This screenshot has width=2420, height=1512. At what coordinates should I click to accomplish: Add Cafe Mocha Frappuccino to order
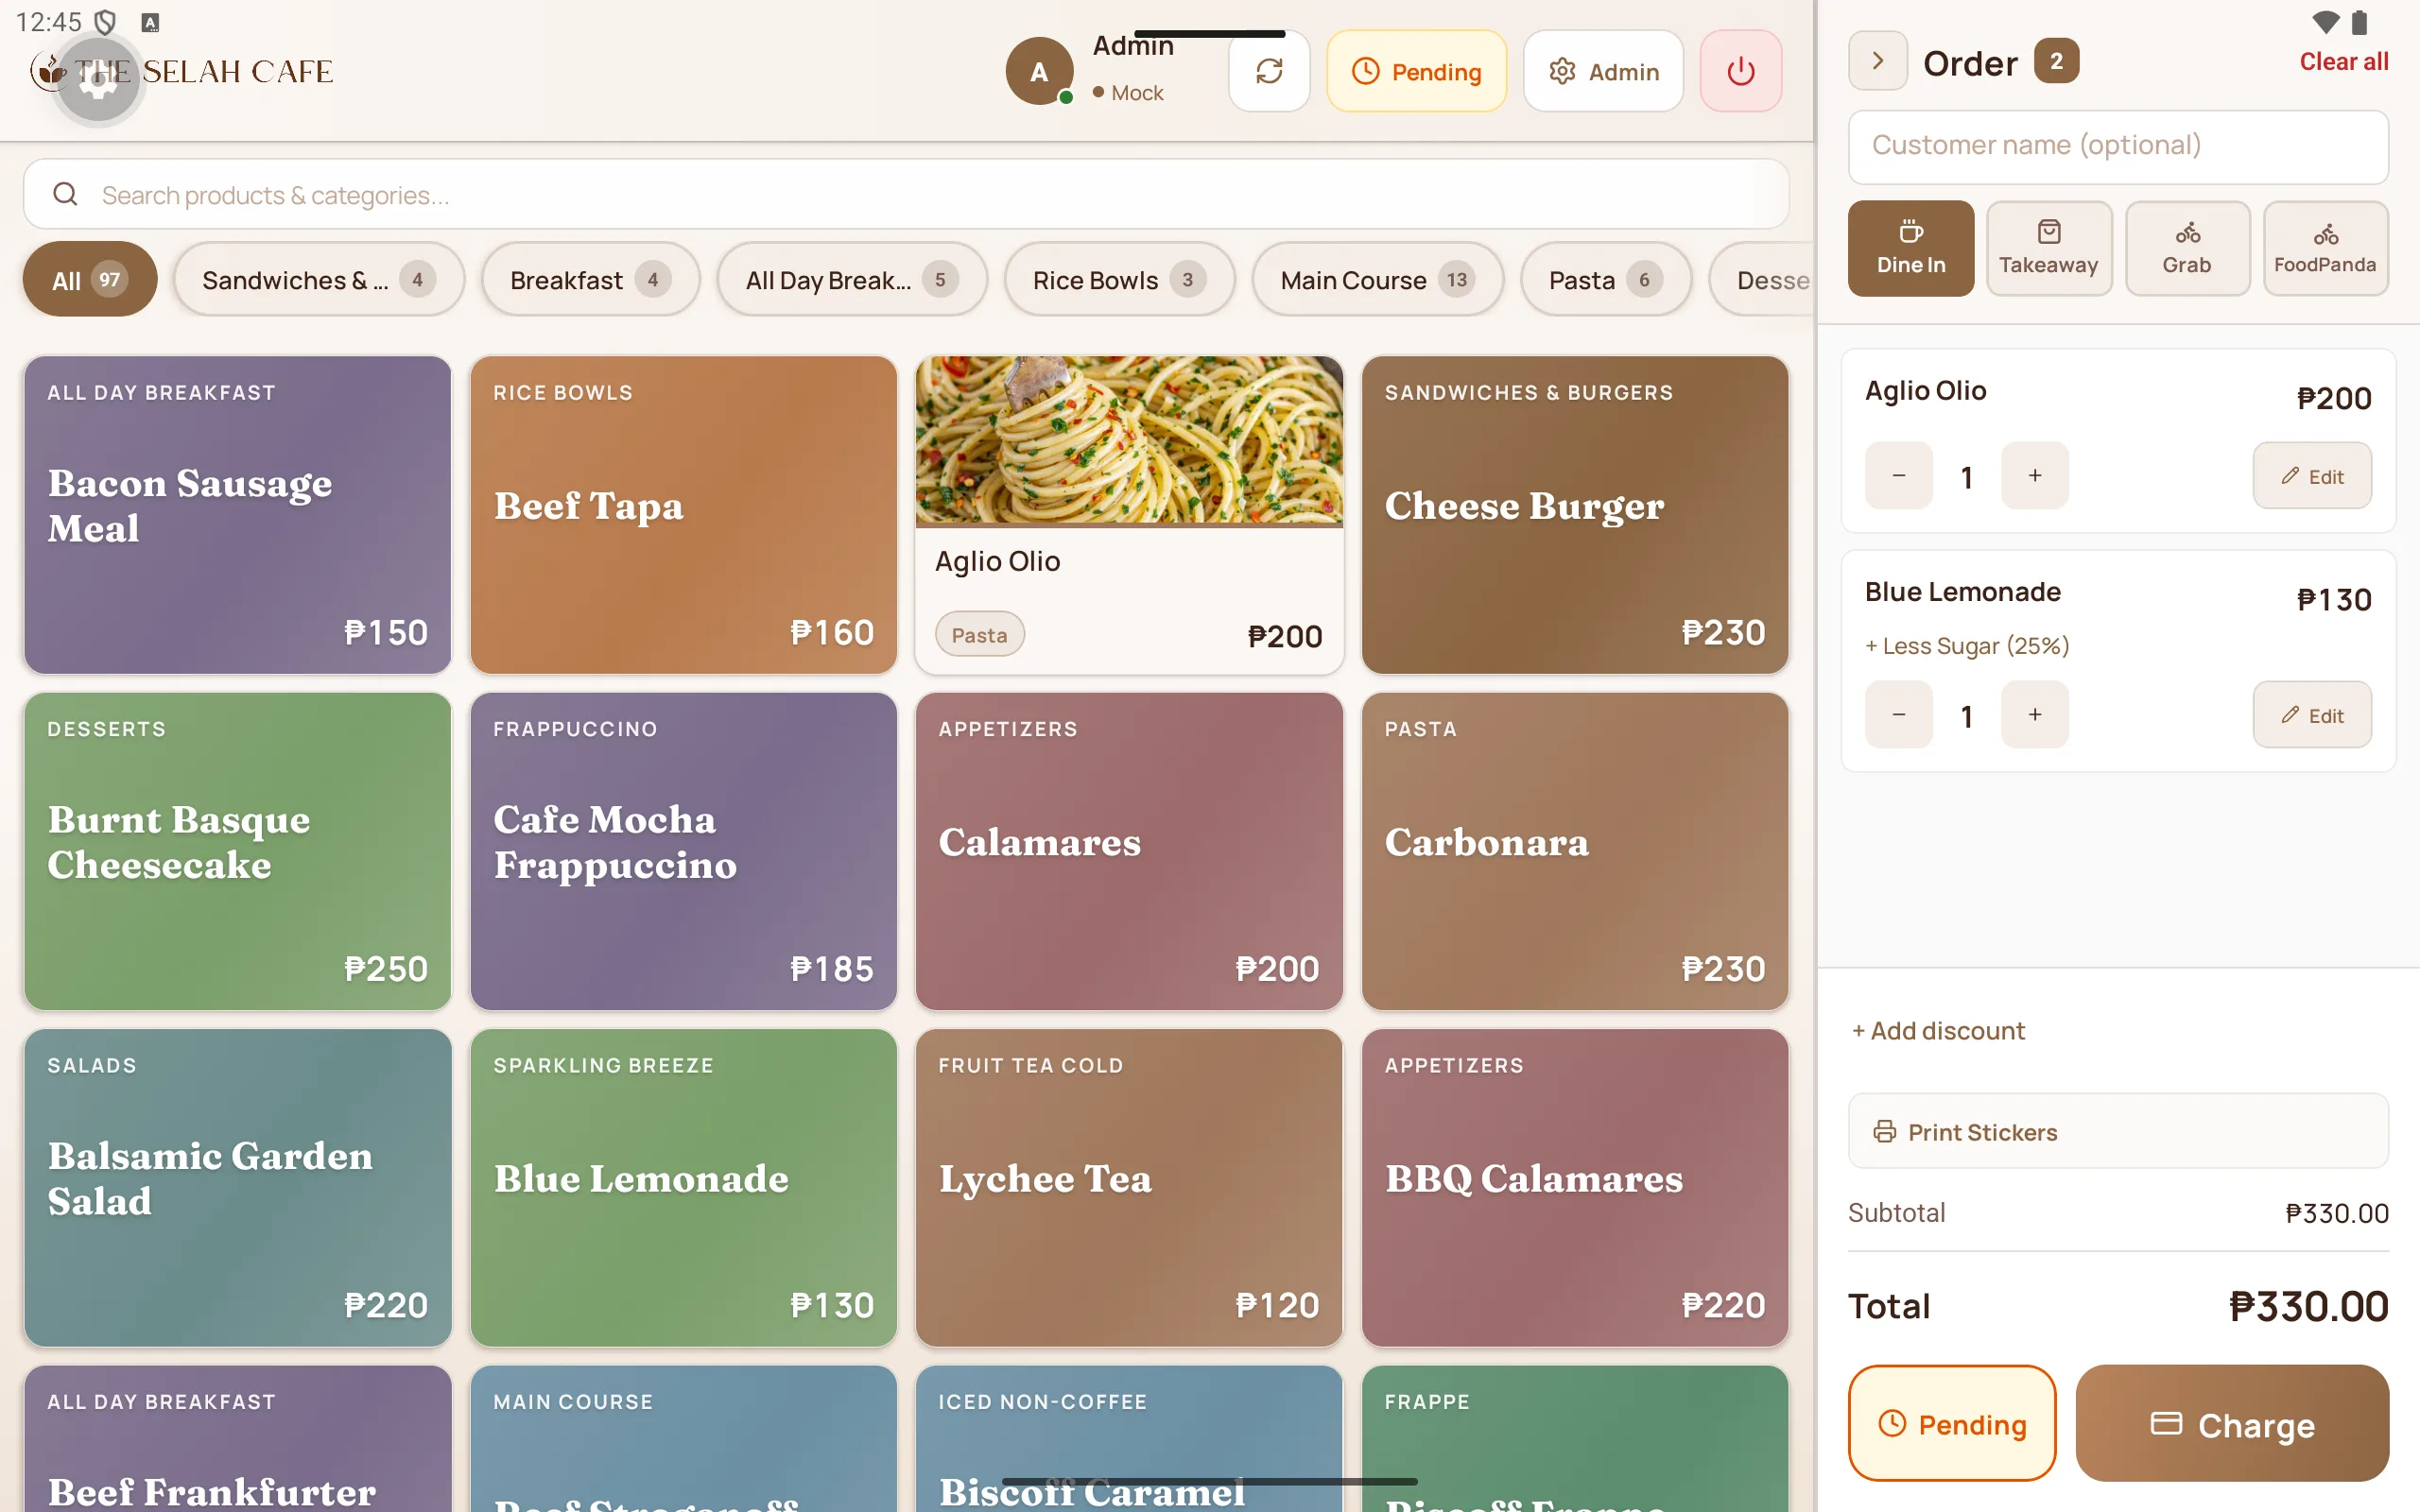683,850
